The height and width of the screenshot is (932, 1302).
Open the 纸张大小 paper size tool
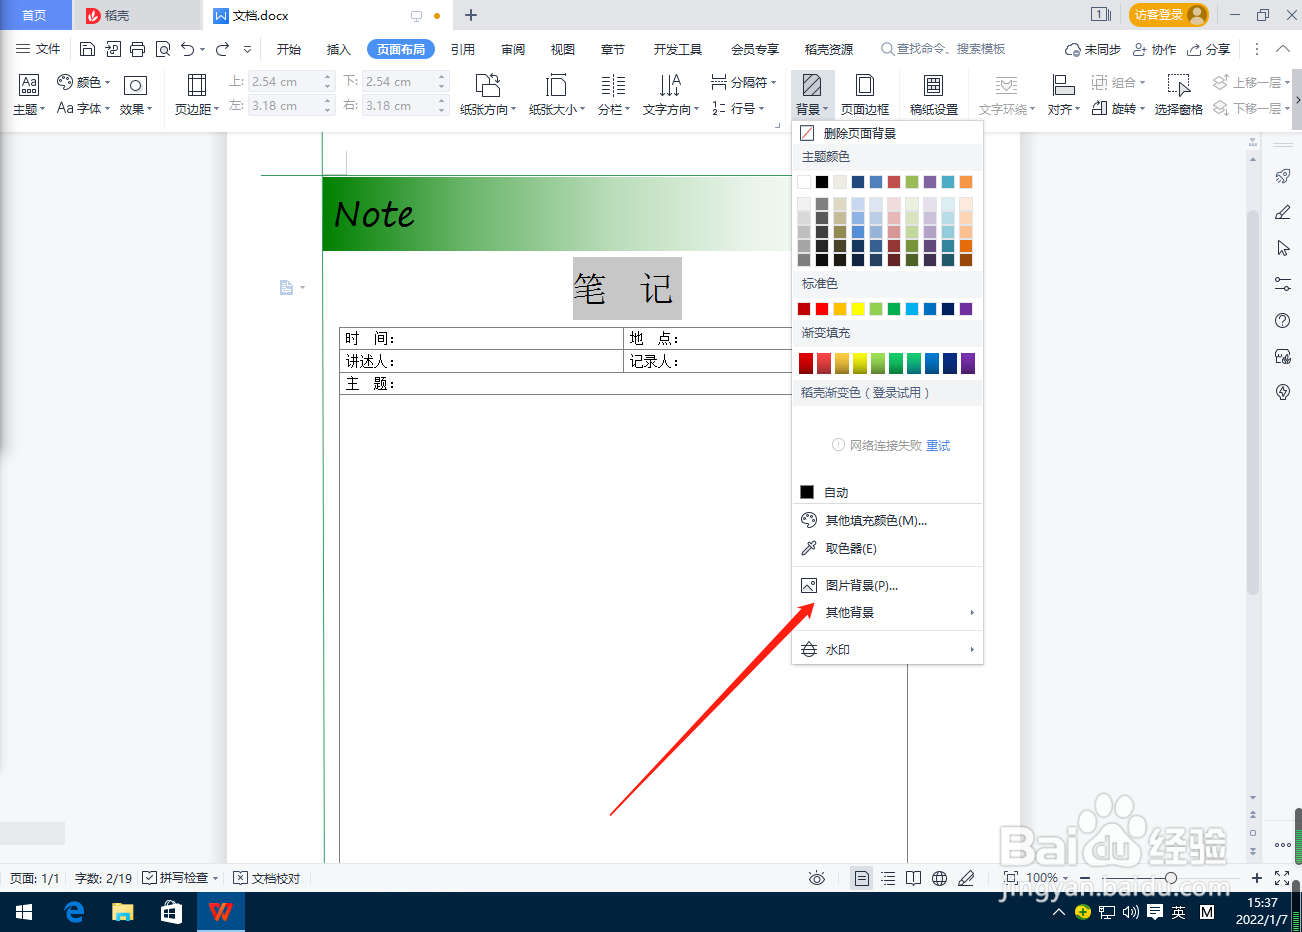(557, 95)
